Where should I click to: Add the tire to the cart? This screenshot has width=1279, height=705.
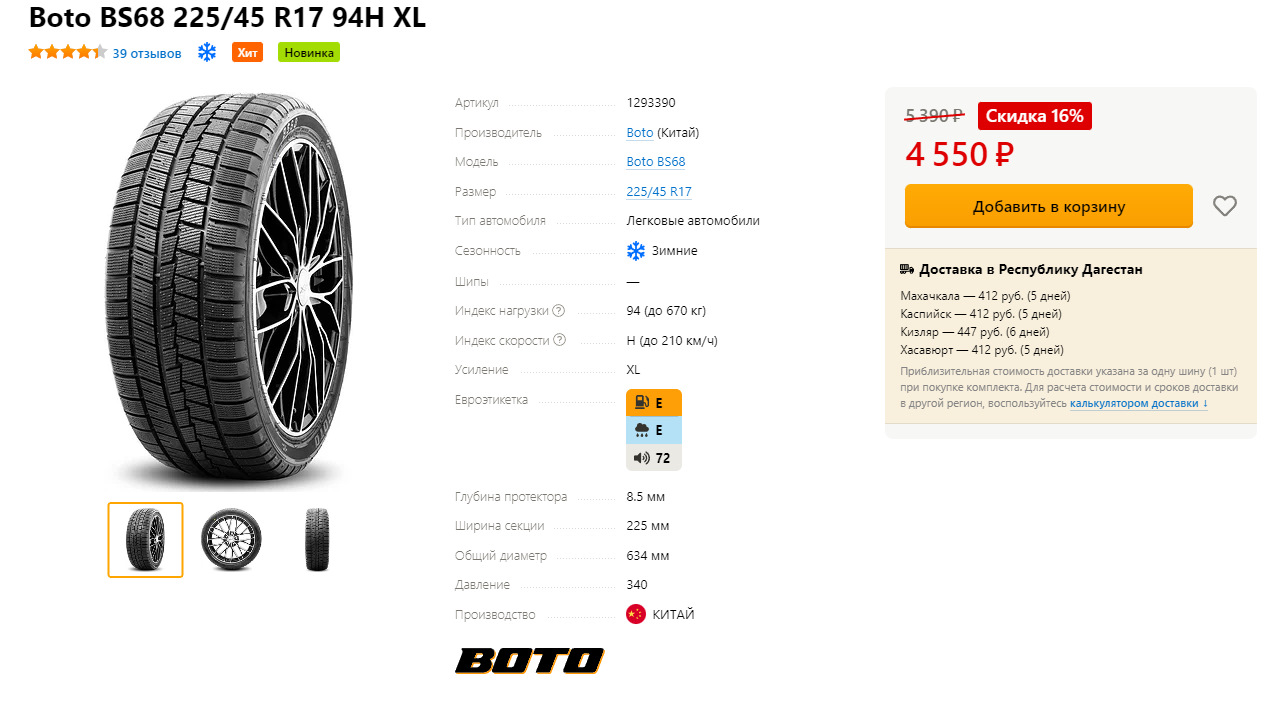coord(1048,206)
